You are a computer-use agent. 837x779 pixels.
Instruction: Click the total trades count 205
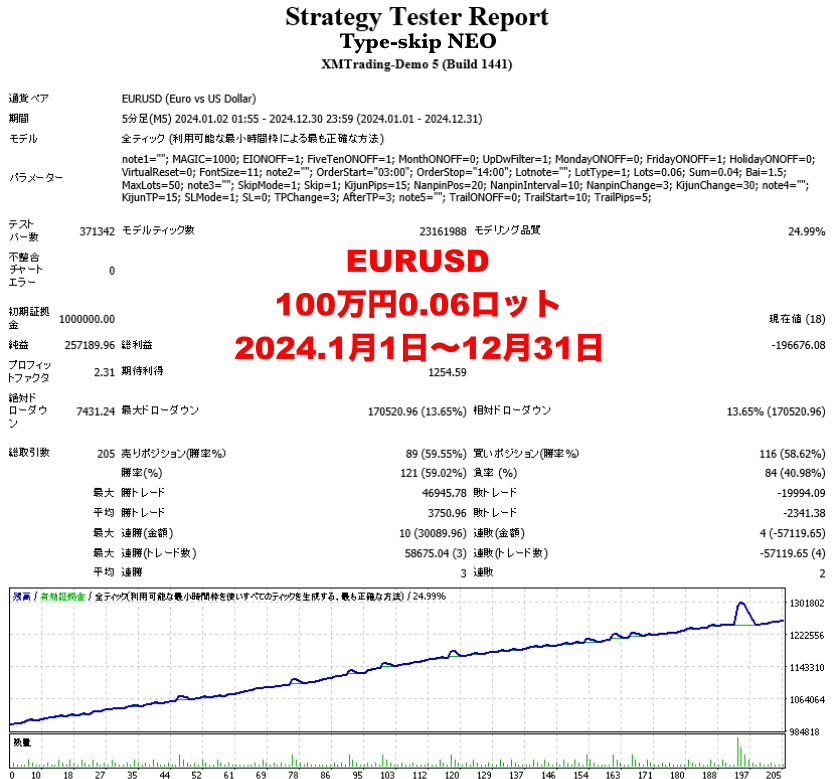pyautogui.click(x=105, y=453)
